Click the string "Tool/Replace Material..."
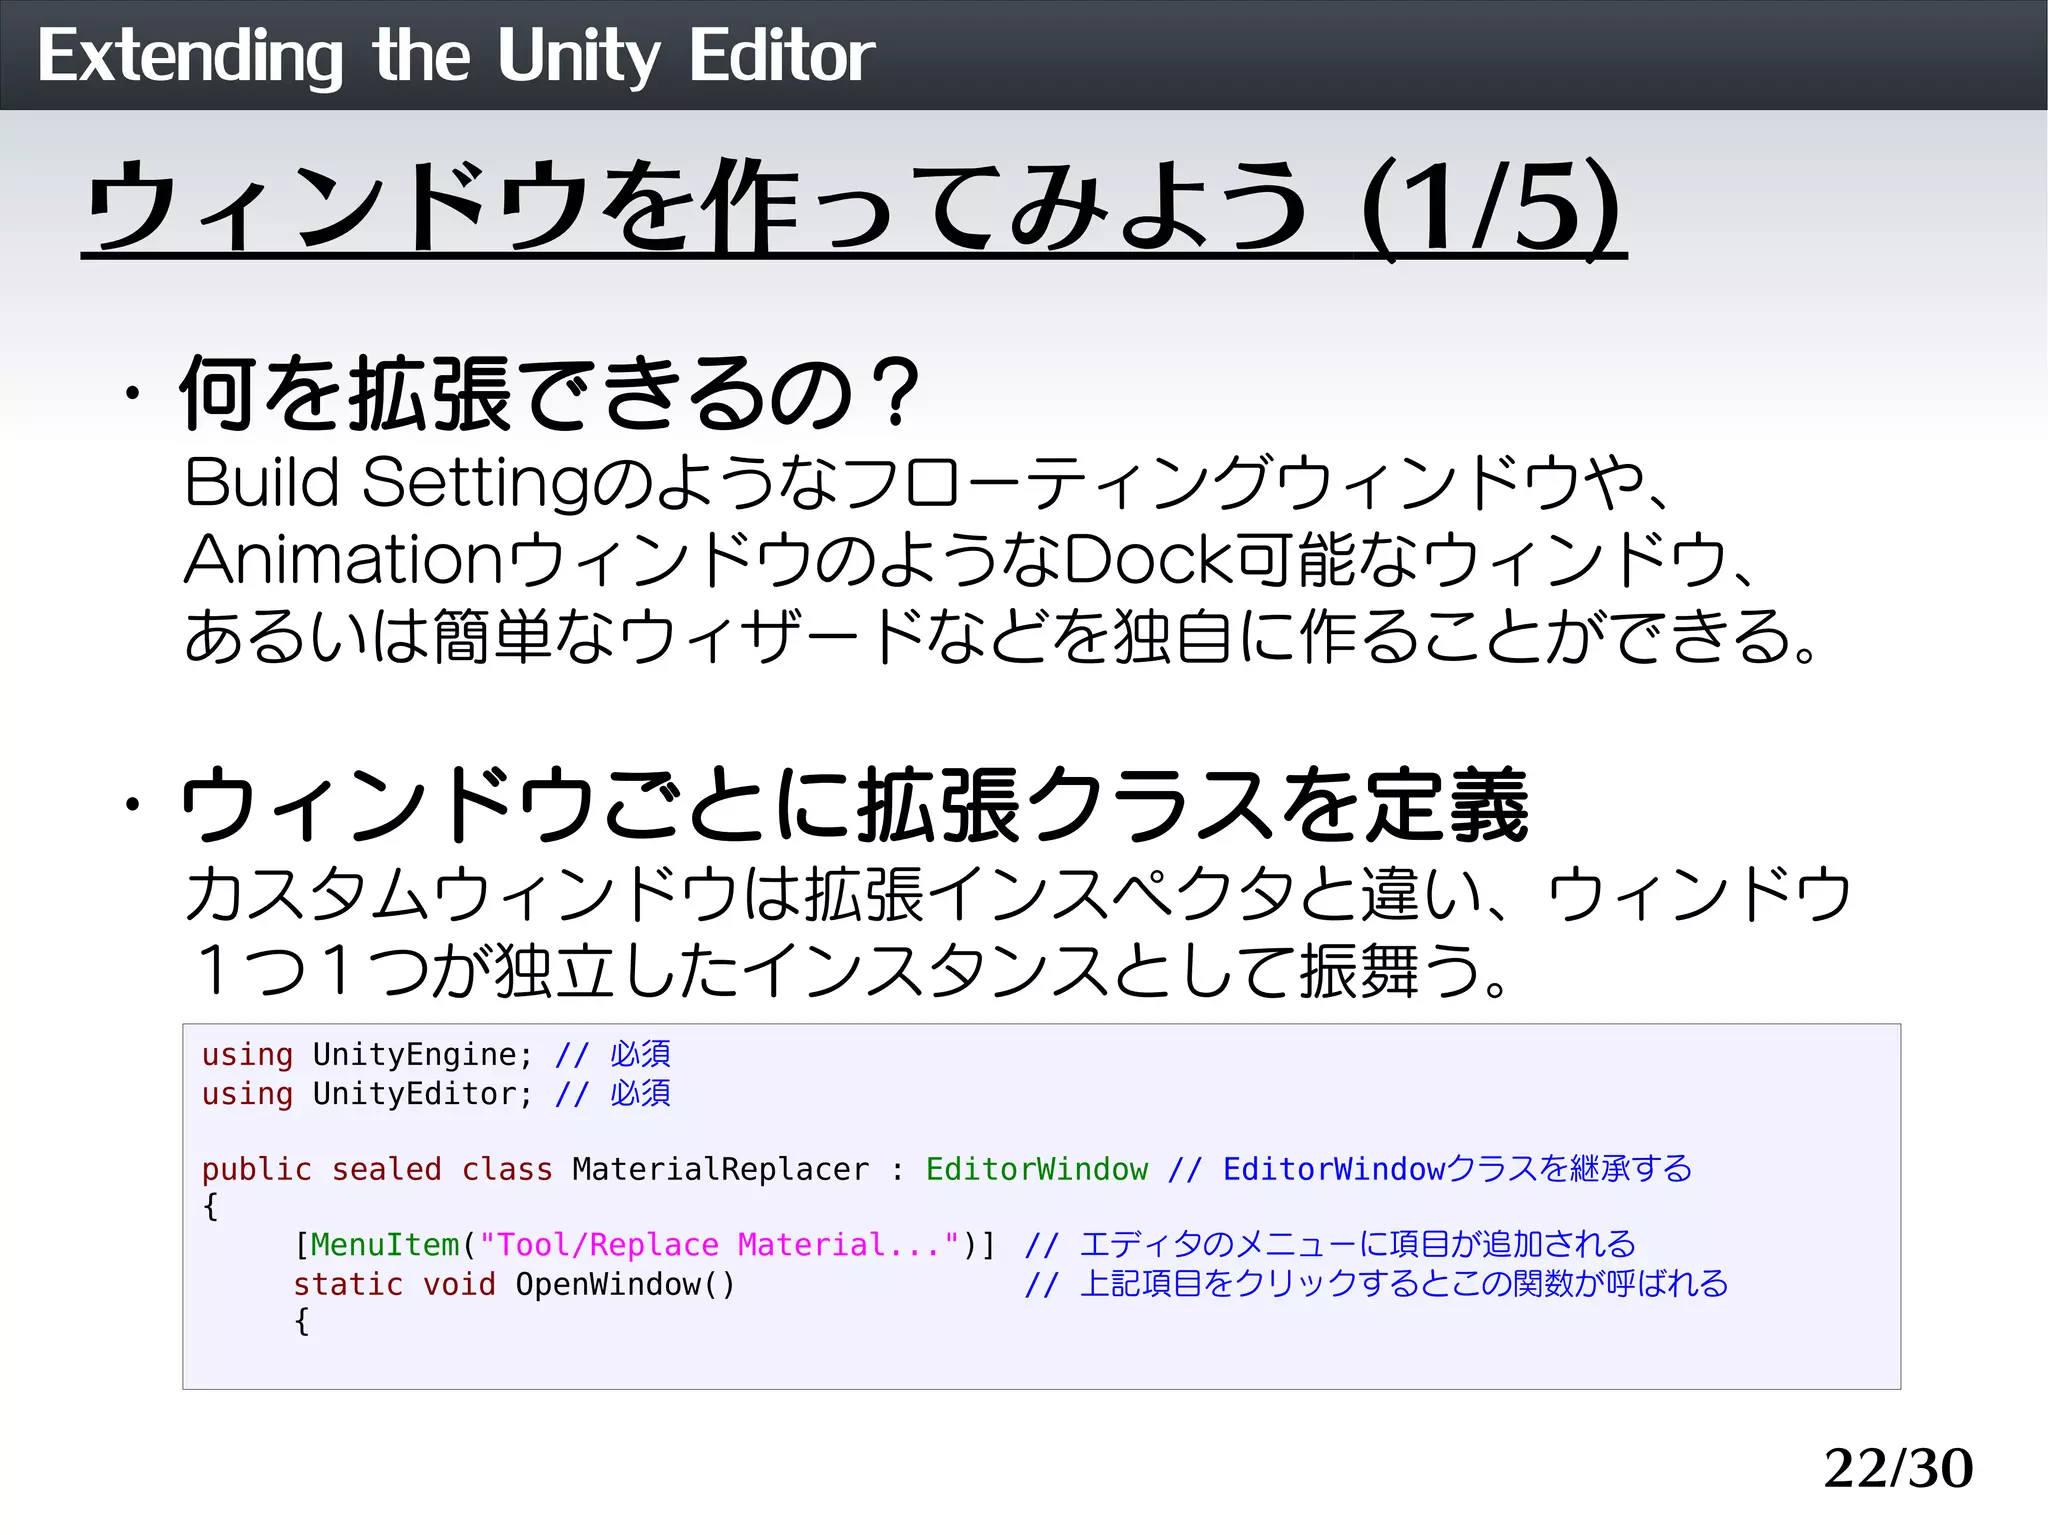The width and height of the screenshot is (2048, 1535). 719,1245
